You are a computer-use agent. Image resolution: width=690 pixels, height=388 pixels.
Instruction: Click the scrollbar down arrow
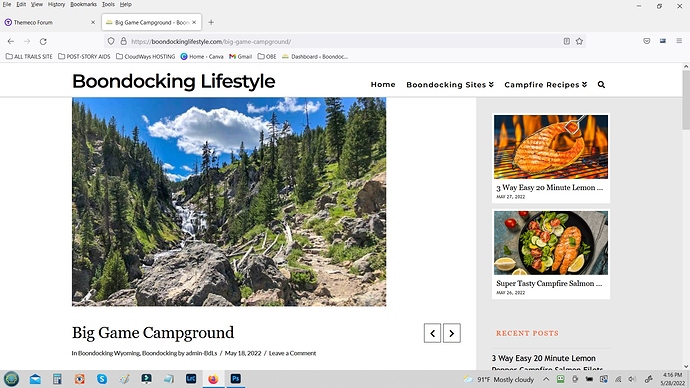pos(686,366)
